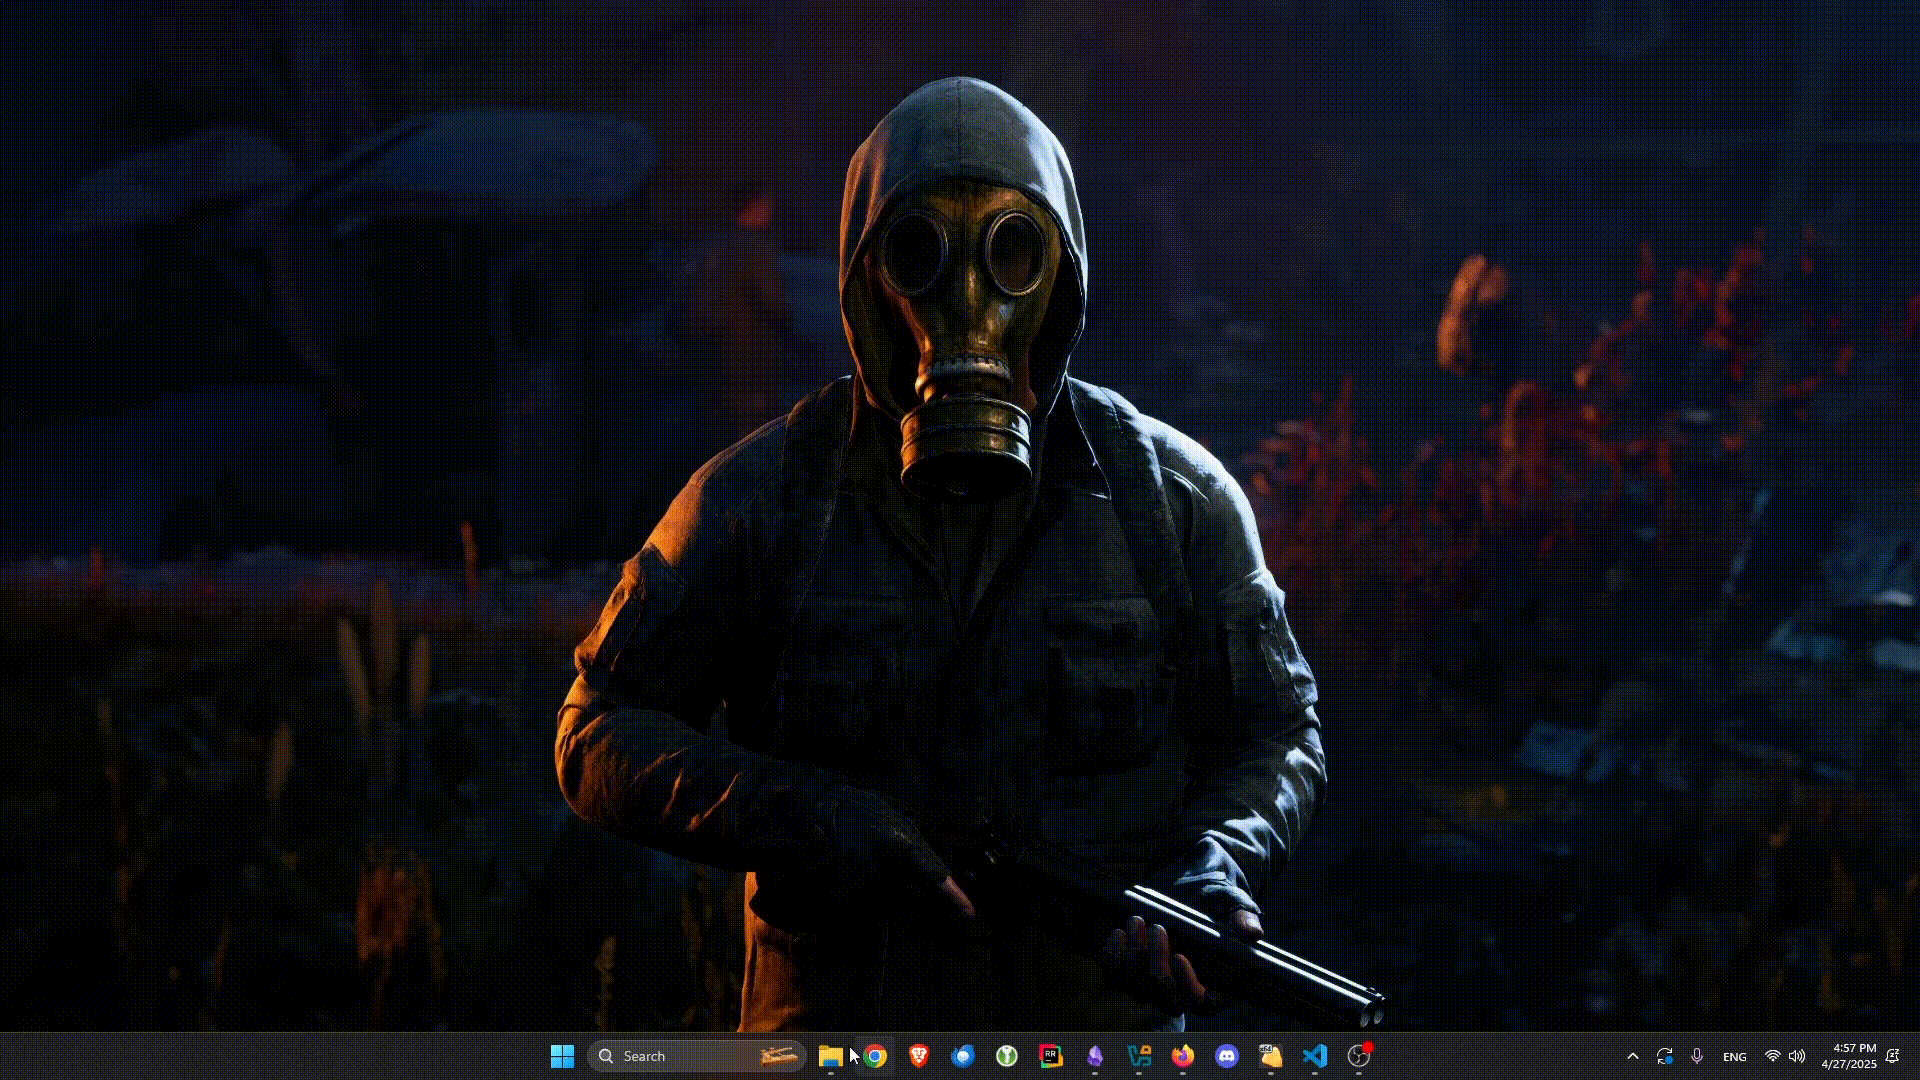Screen dimensions: 1920x1080
Task: Open the Windows Start menu
Action: pyautogui.click(x=562, y=1056)
